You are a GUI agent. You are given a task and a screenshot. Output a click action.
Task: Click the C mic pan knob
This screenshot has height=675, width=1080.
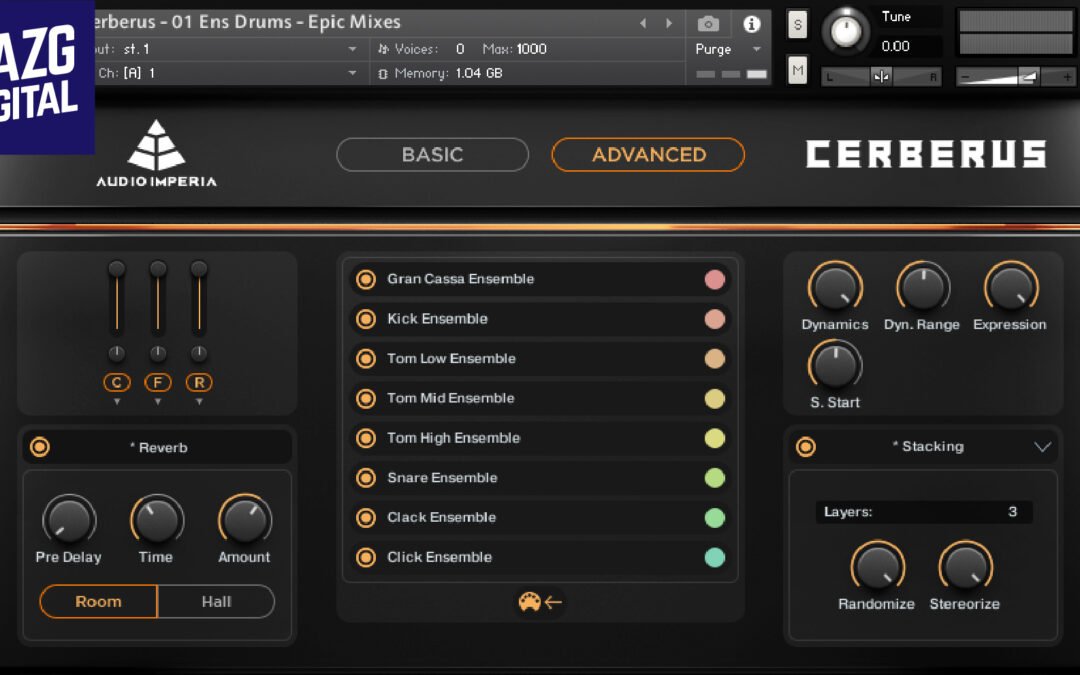[117, 353]
